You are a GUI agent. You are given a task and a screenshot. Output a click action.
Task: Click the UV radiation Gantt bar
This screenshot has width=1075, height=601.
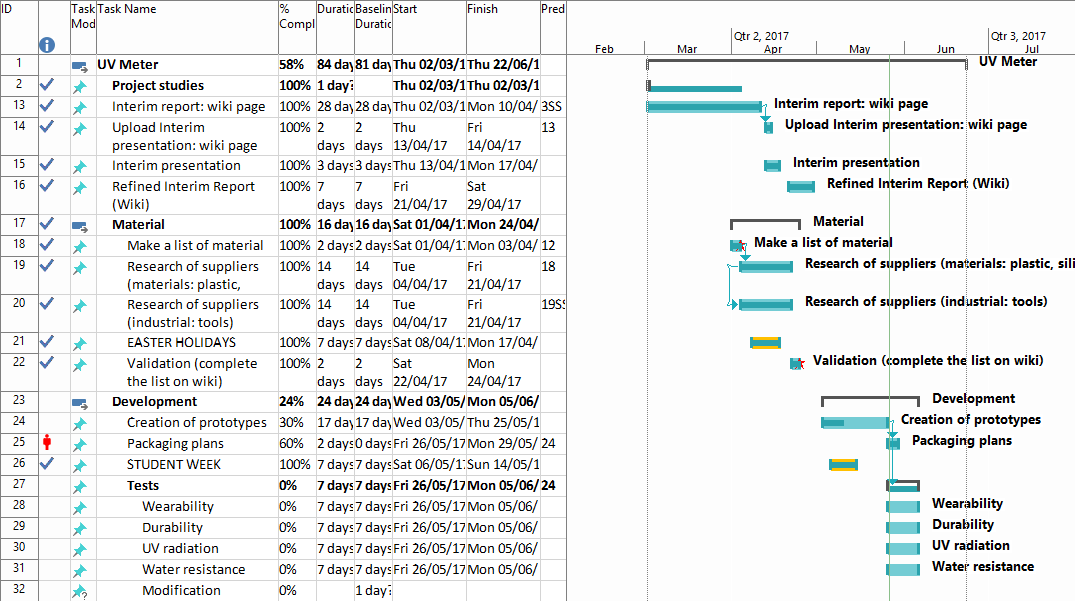tap(903, 548)
